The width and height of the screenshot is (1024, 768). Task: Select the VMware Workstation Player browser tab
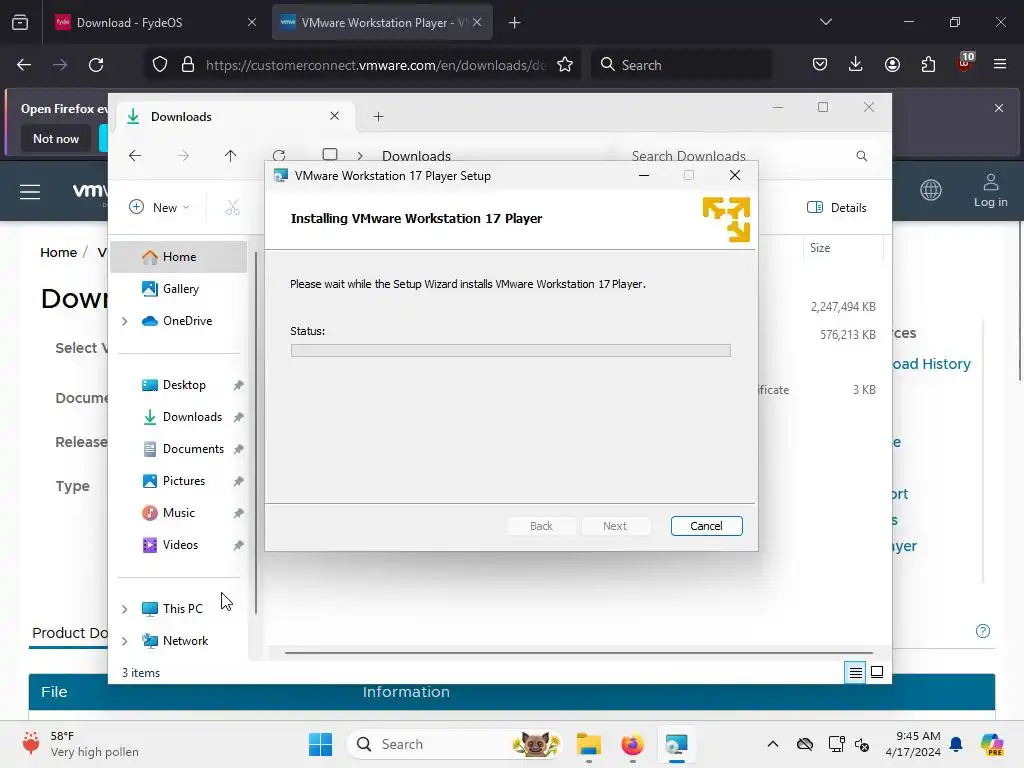[382, 22]
